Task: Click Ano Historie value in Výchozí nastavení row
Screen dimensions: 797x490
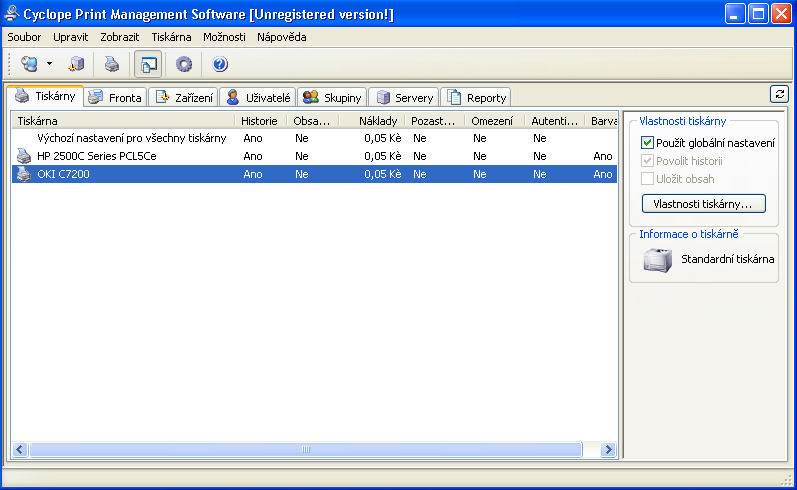Action: (253, 138)
